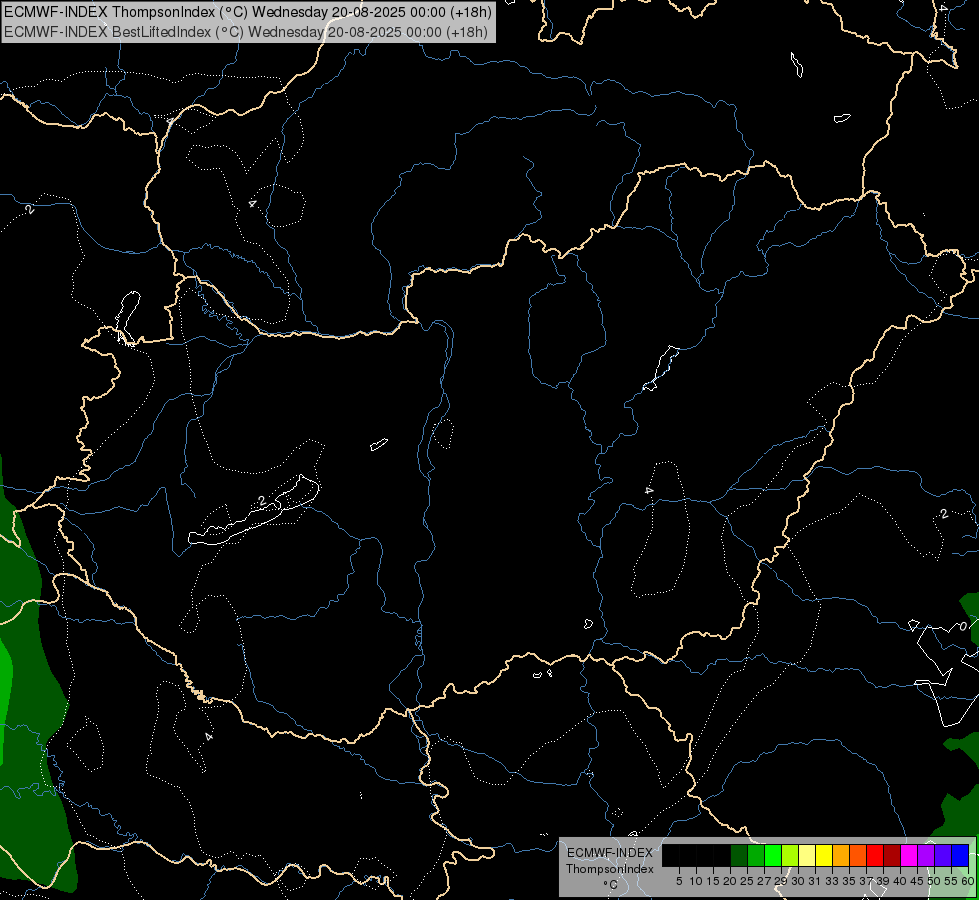
Task: Choose the red-orange 35–37 legend swatch
Action: 858,855
